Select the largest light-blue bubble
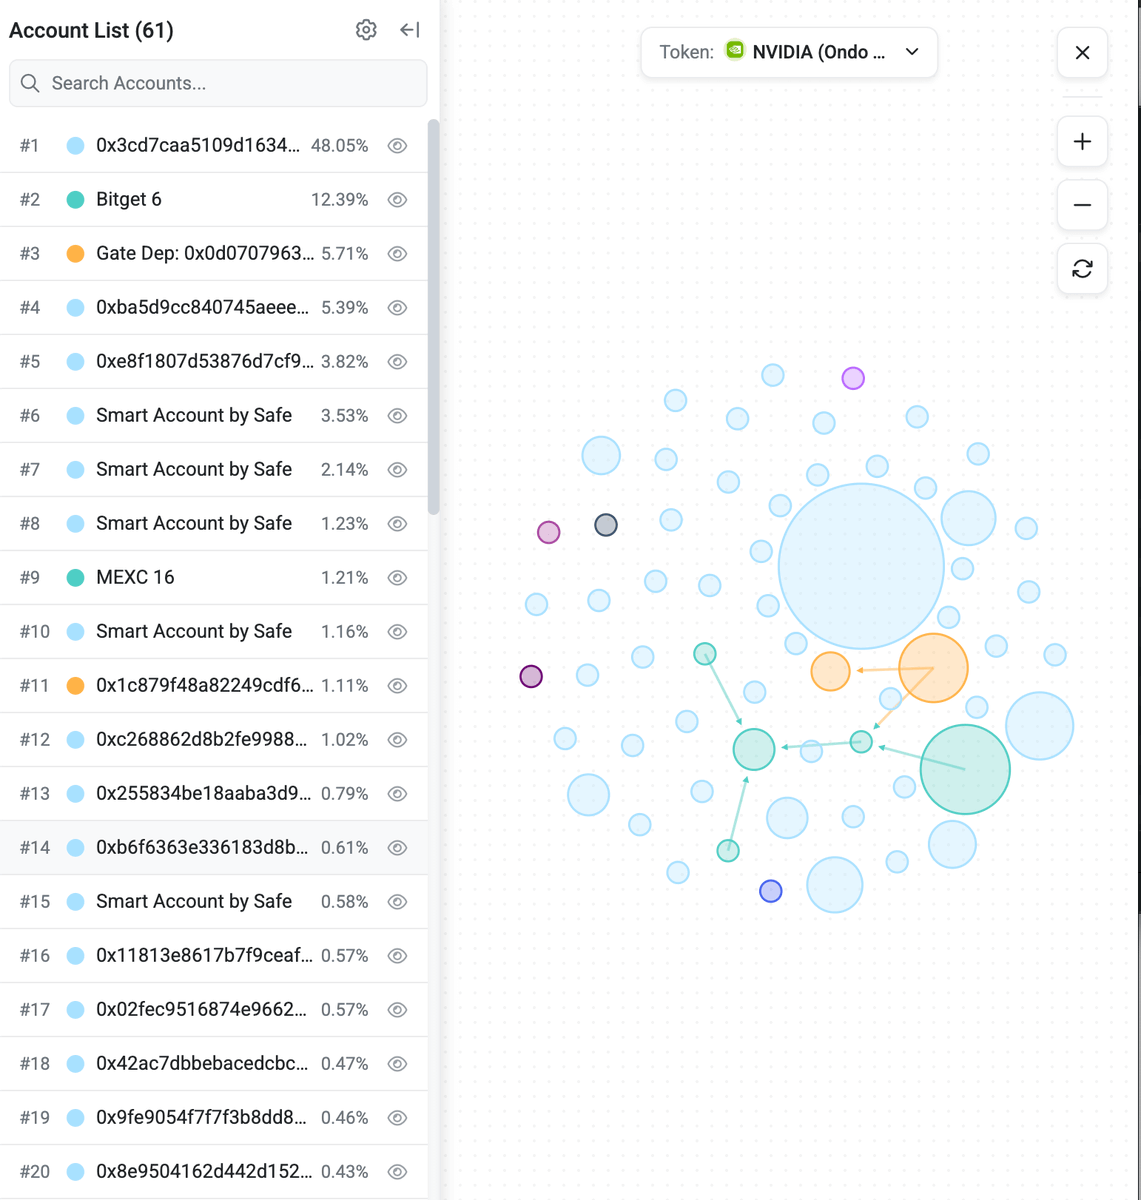 tap(861, 566)
